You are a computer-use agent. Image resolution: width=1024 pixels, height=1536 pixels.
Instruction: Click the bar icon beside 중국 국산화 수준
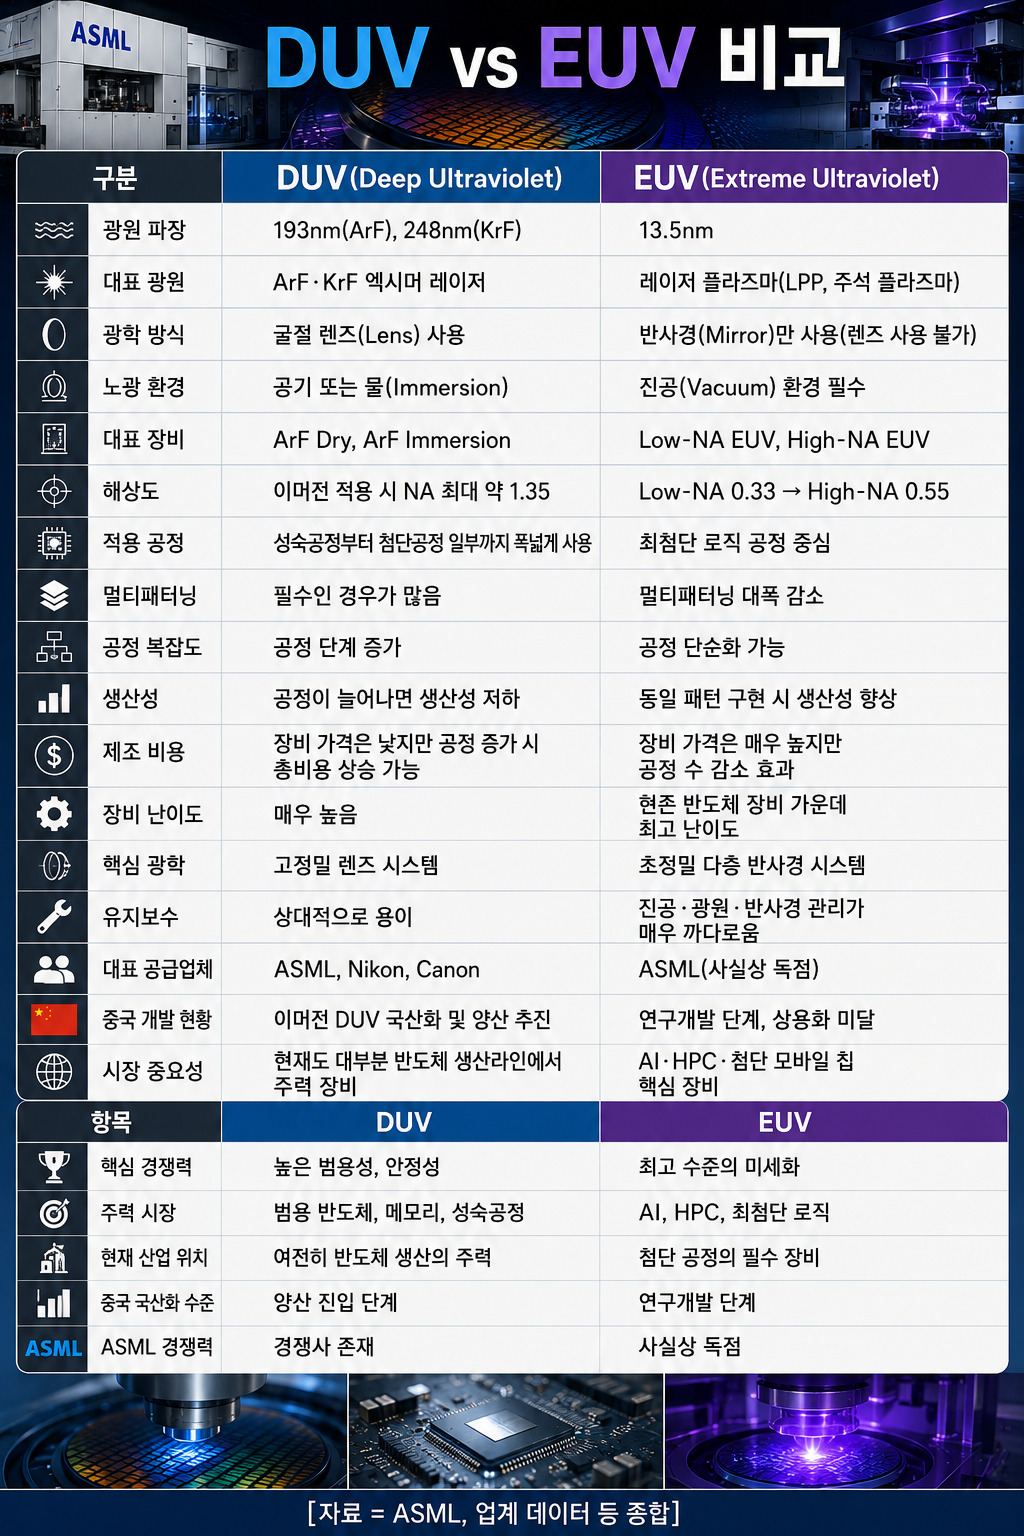coord(54,1302)
